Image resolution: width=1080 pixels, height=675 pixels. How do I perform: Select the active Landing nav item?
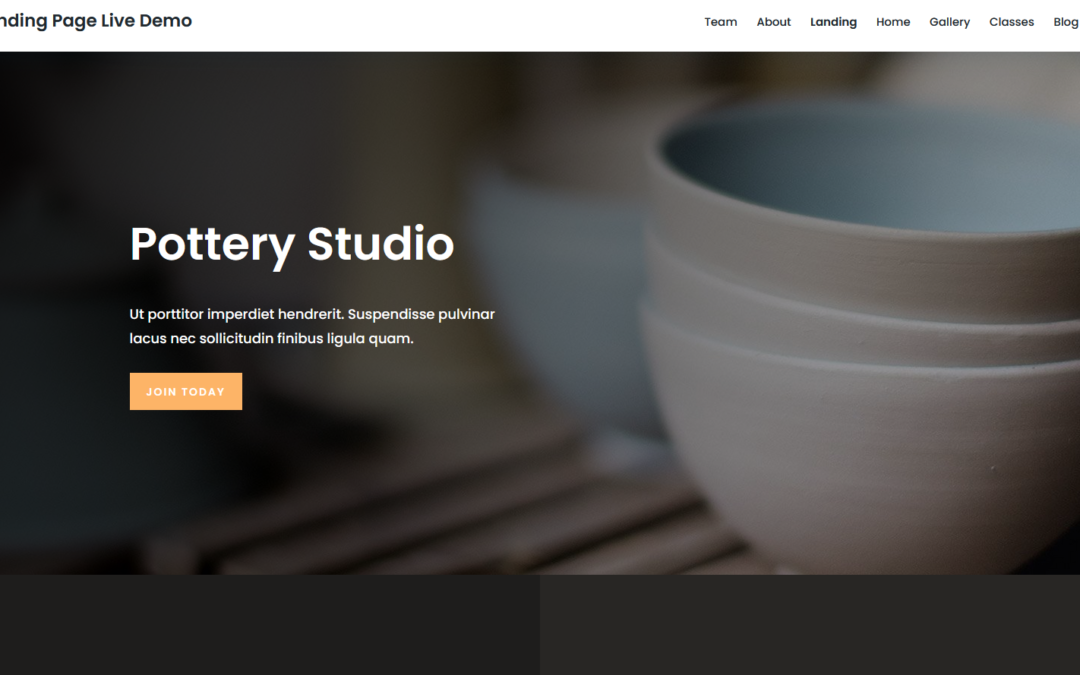click(x=833, y=22)
